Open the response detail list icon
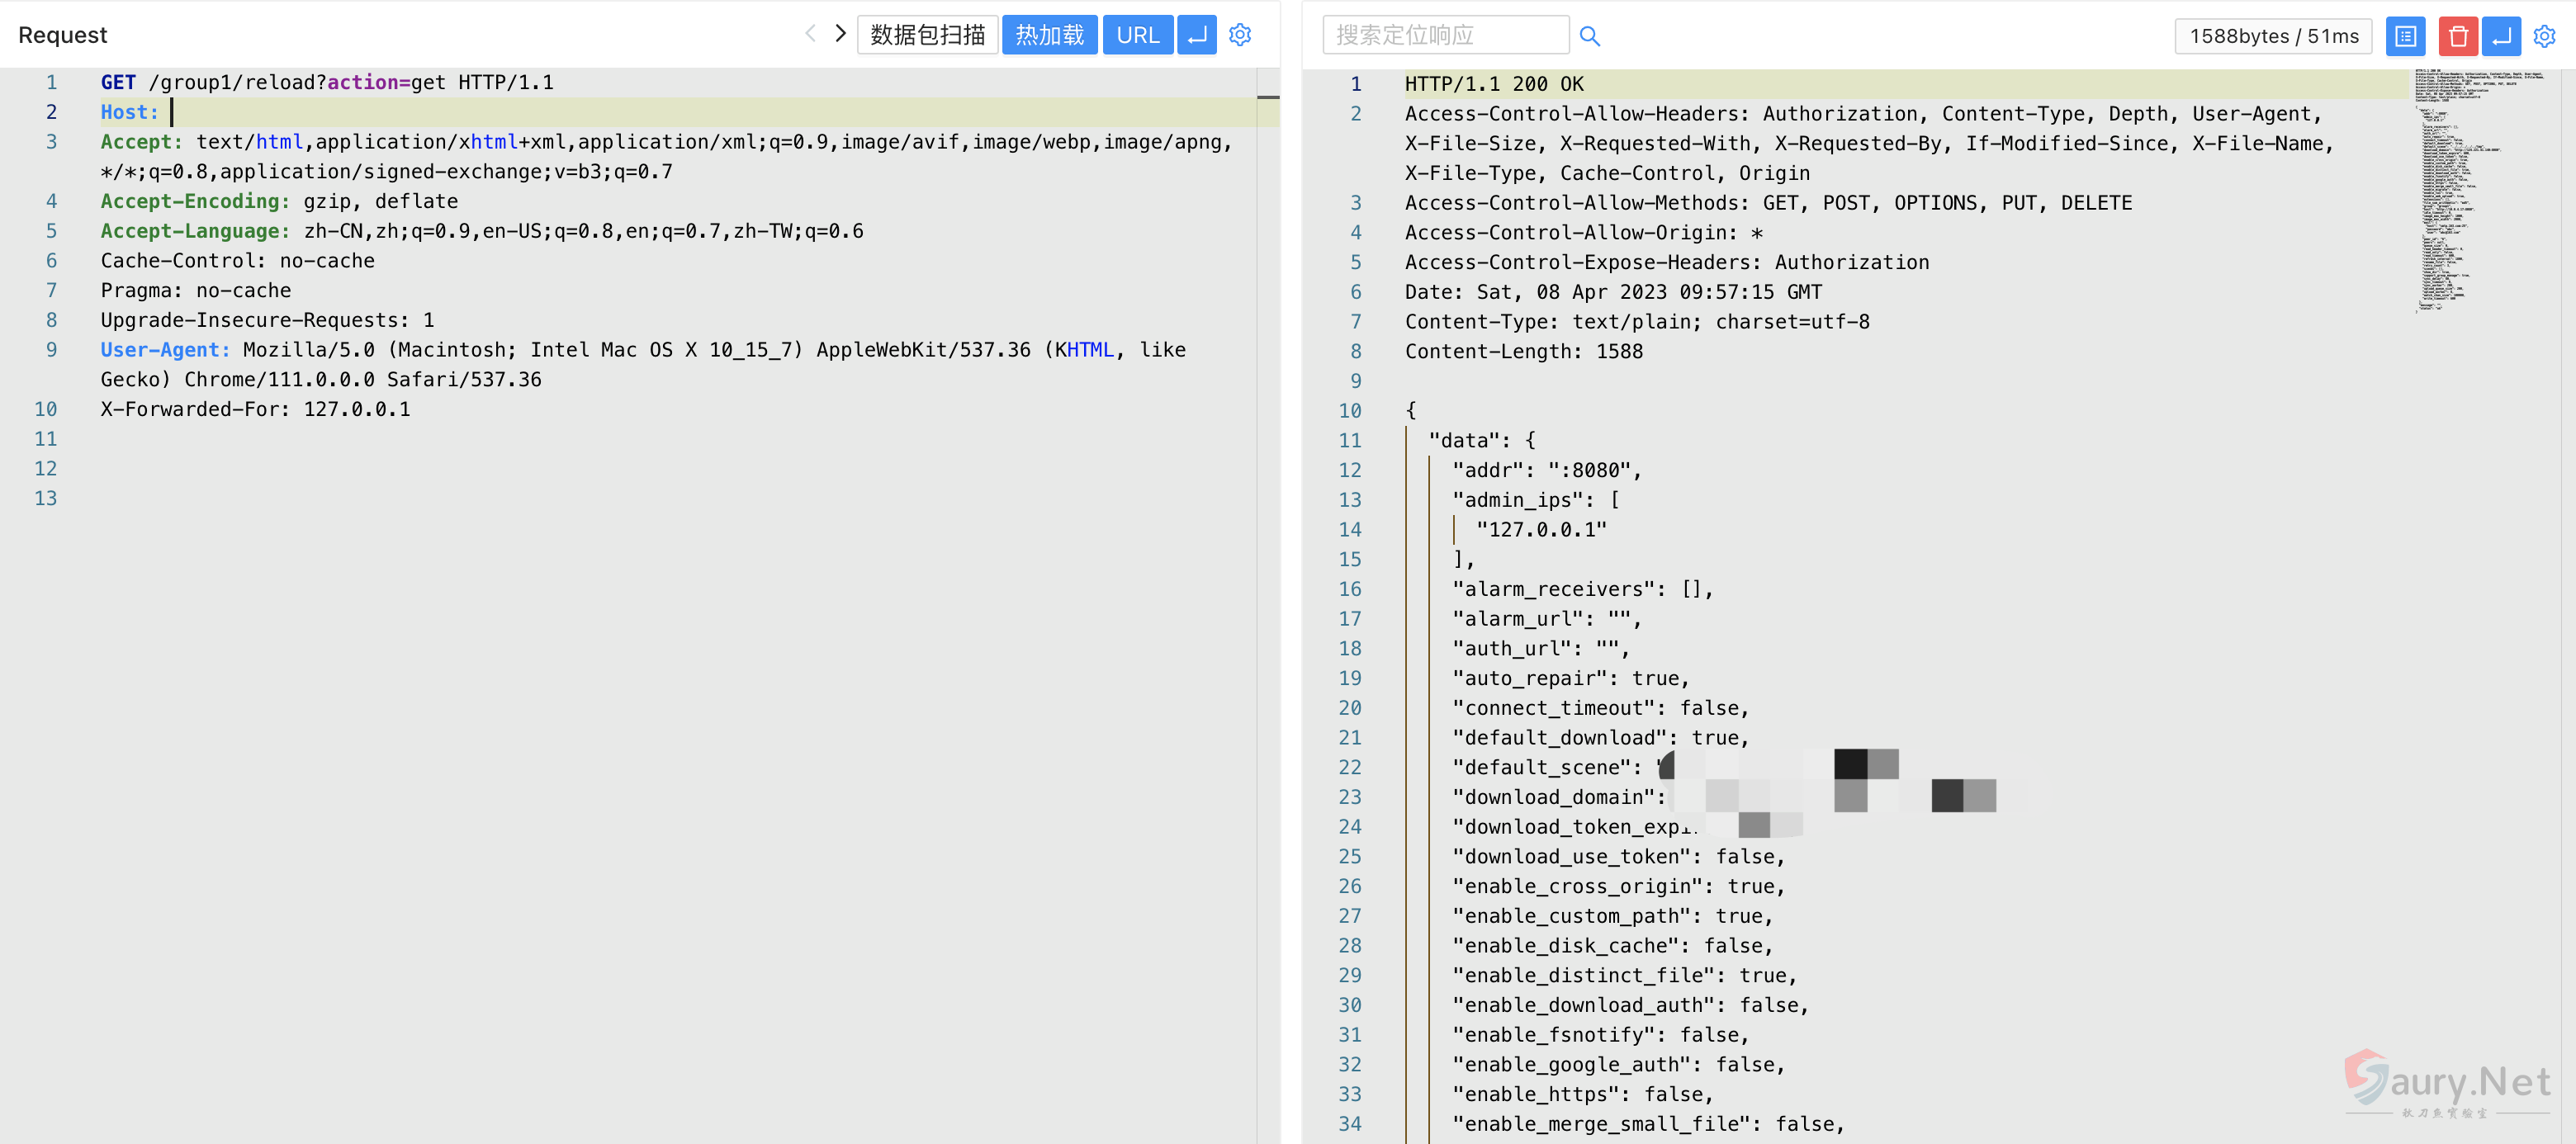Screen dimensions: 2576x1144 point(2405,36)
